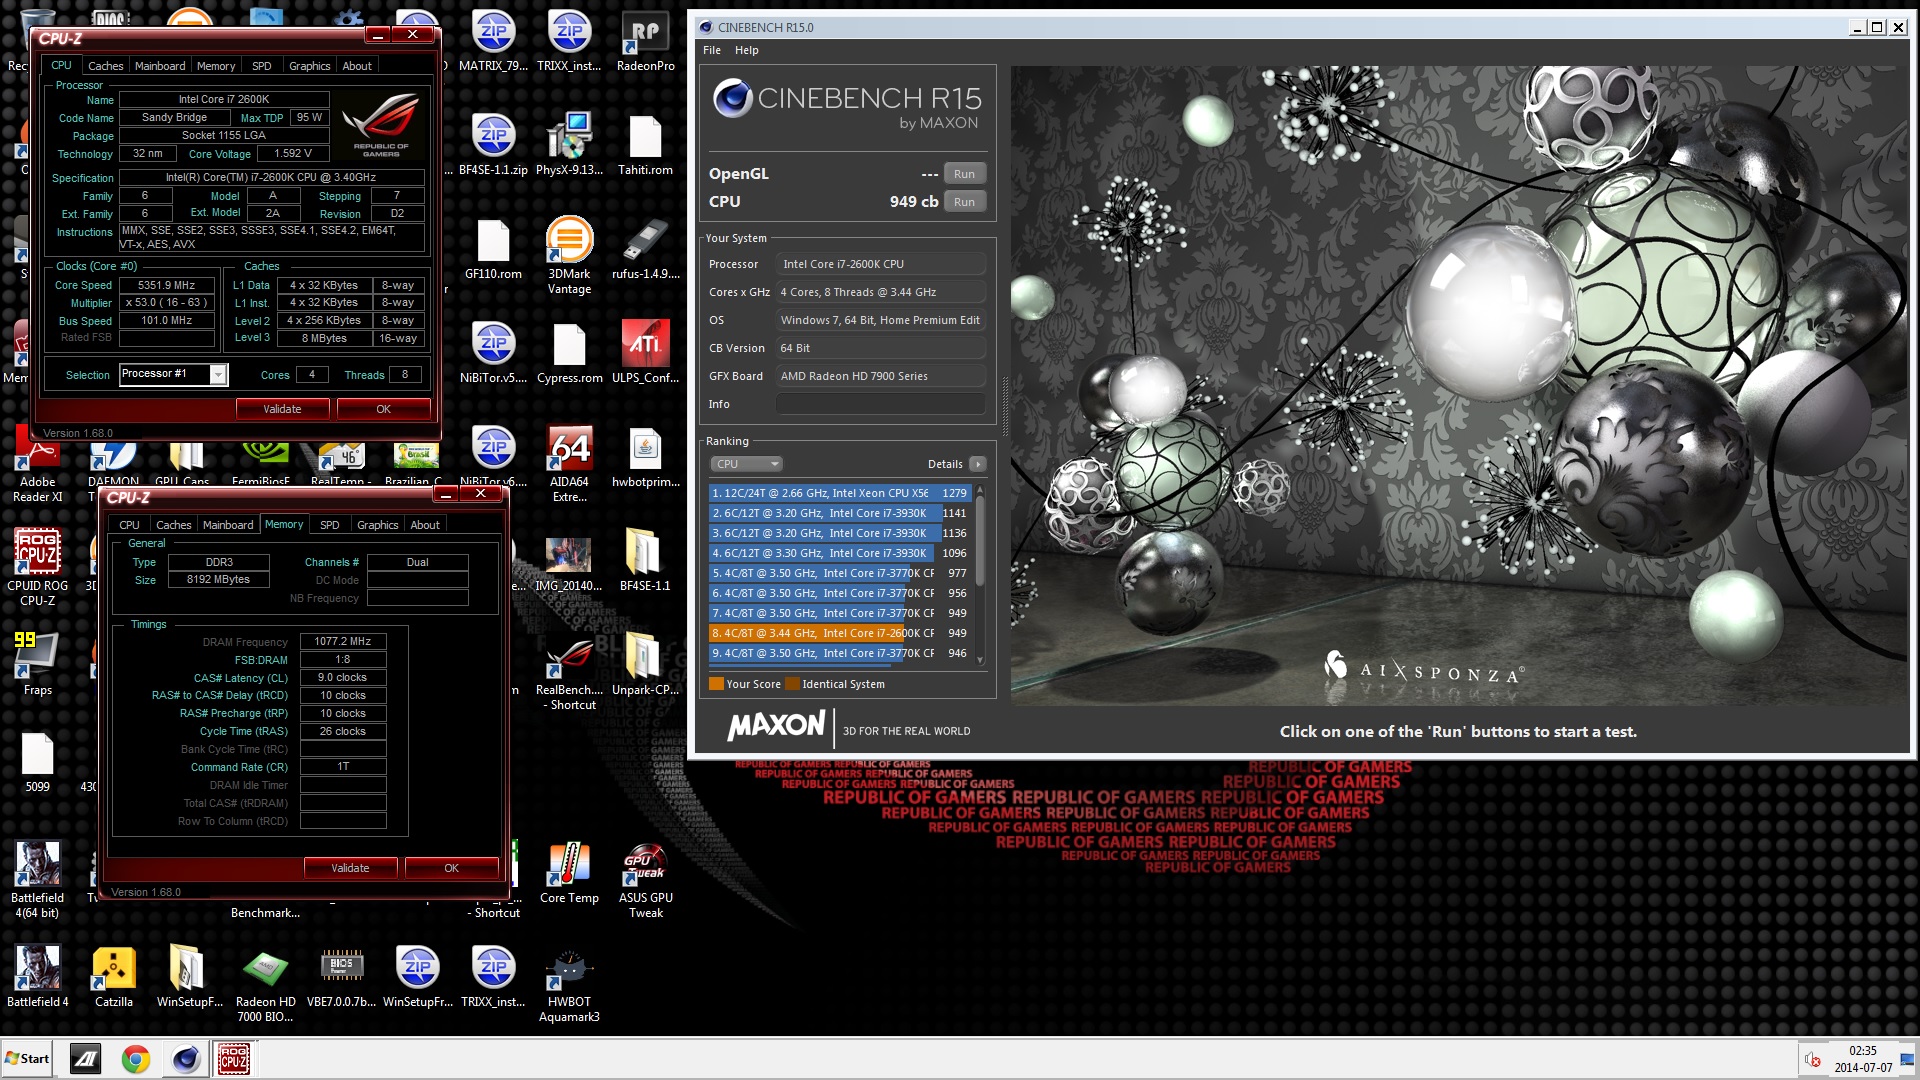Open Tahiti.rom file icon
Image resolution: width=1920 pixels, height=1080 pixels.
click(x=645, y=146)
